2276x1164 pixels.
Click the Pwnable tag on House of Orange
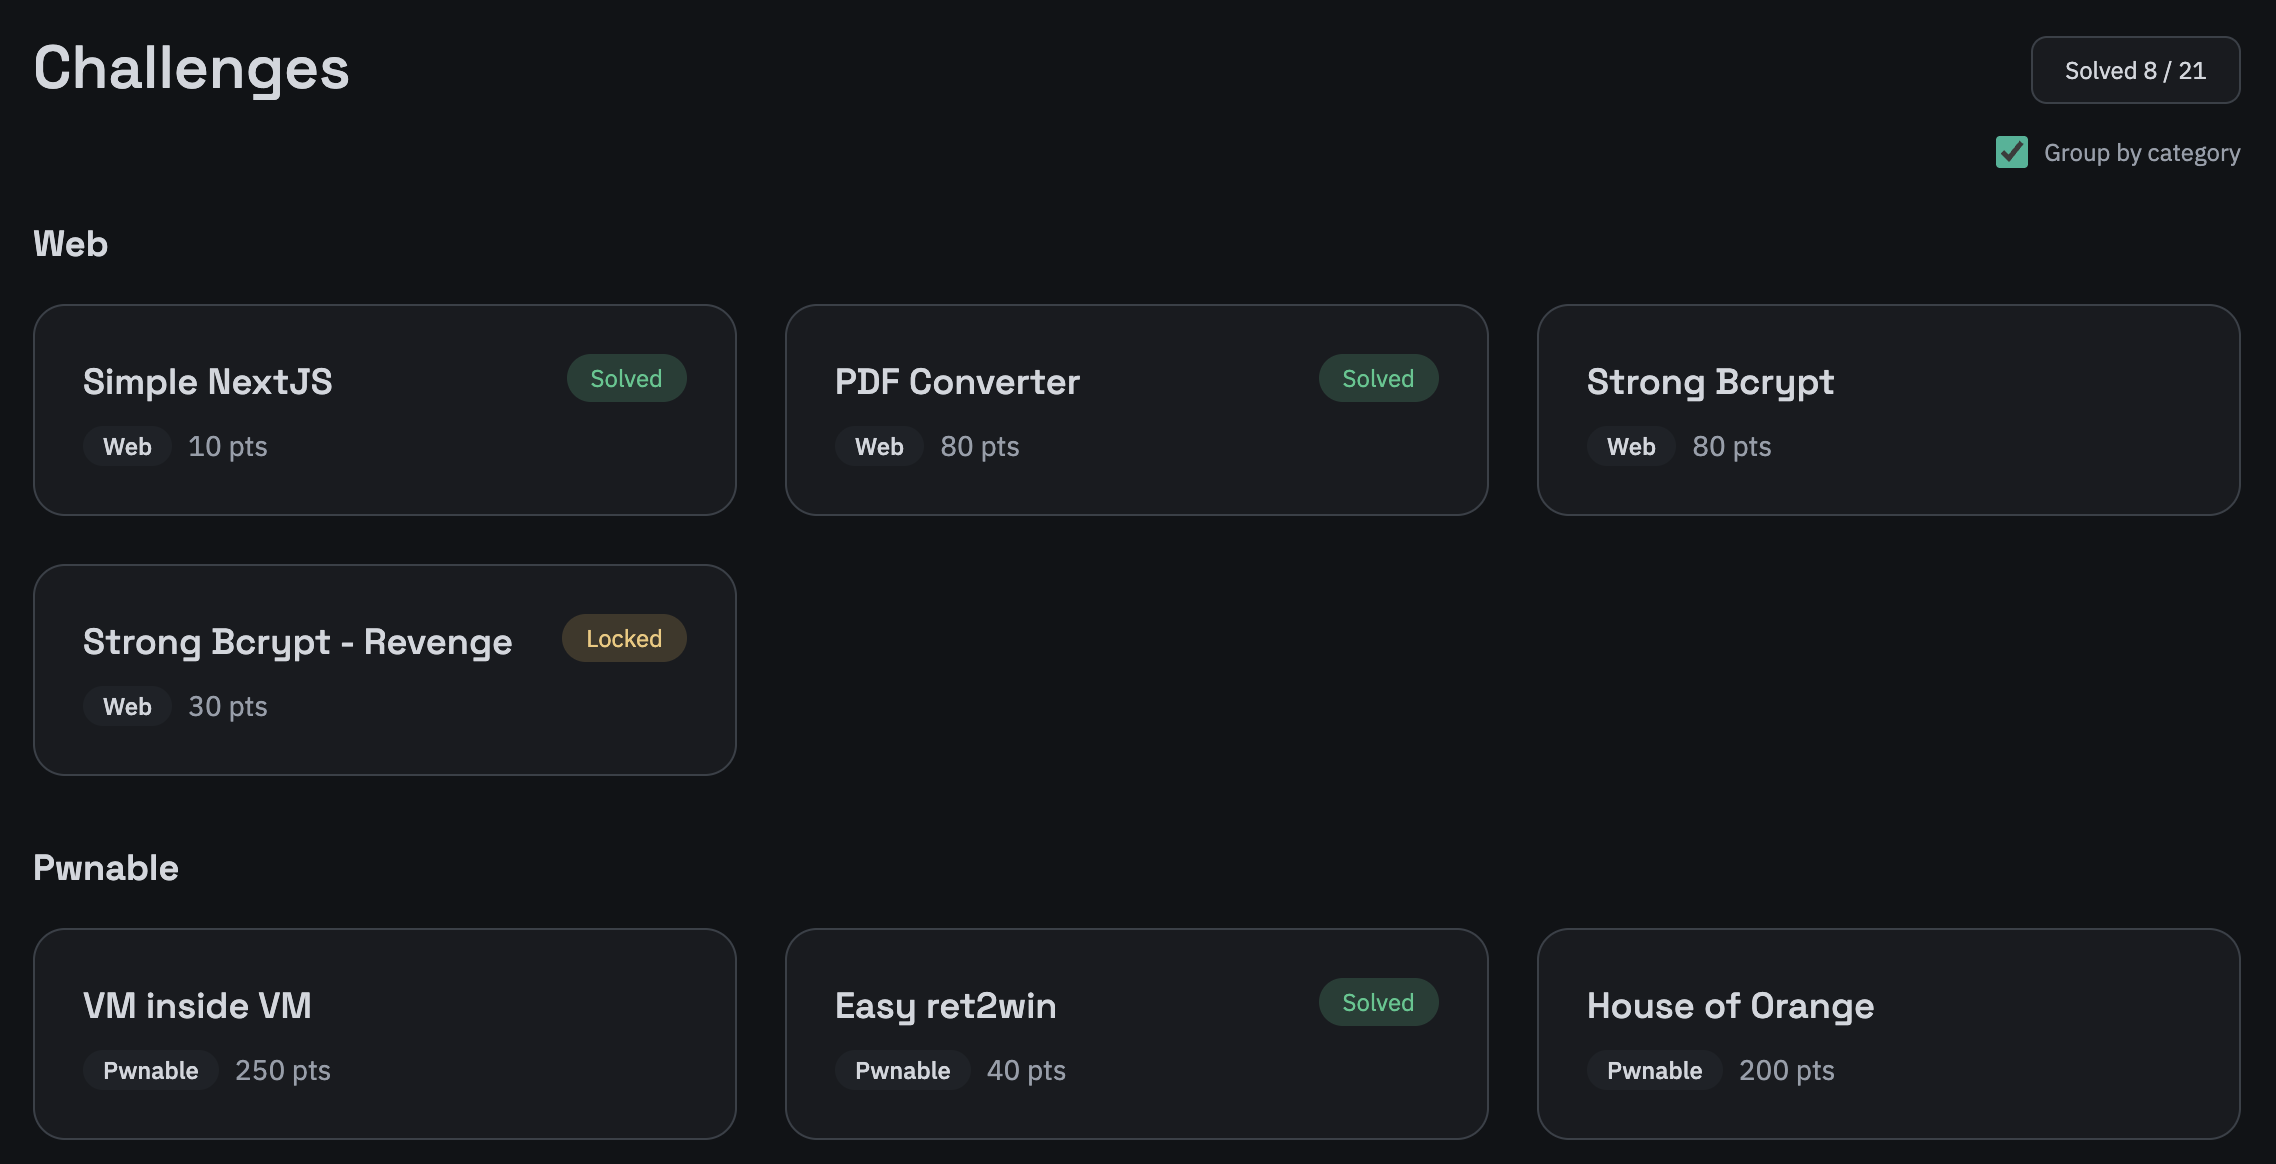coord(1654,1071)
